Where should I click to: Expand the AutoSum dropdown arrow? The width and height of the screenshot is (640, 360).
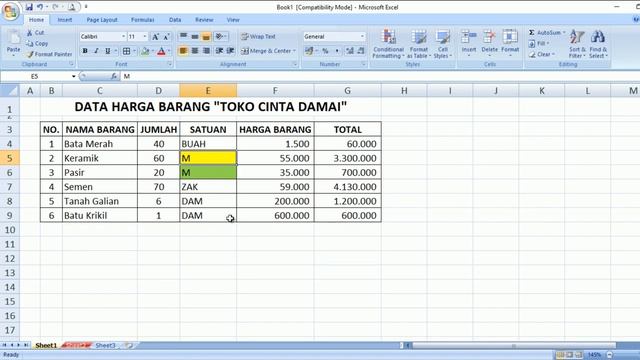click(x=564, y=32)
